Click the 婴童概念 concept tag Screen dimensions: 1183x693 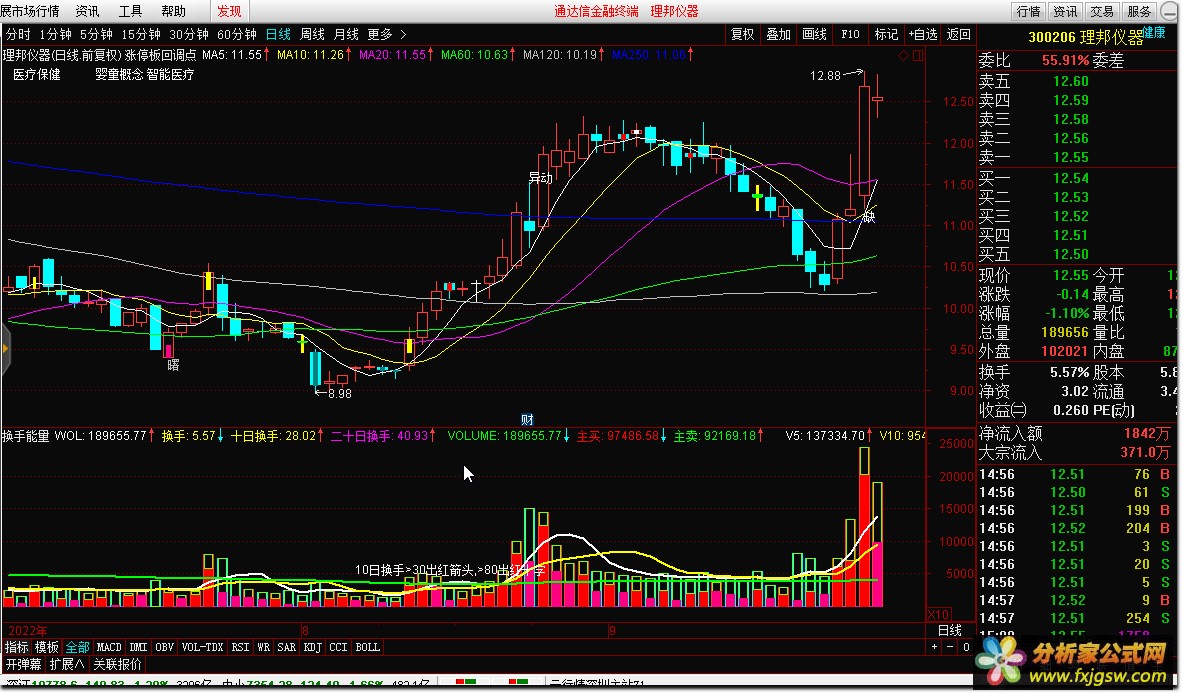tap(119, 75)
